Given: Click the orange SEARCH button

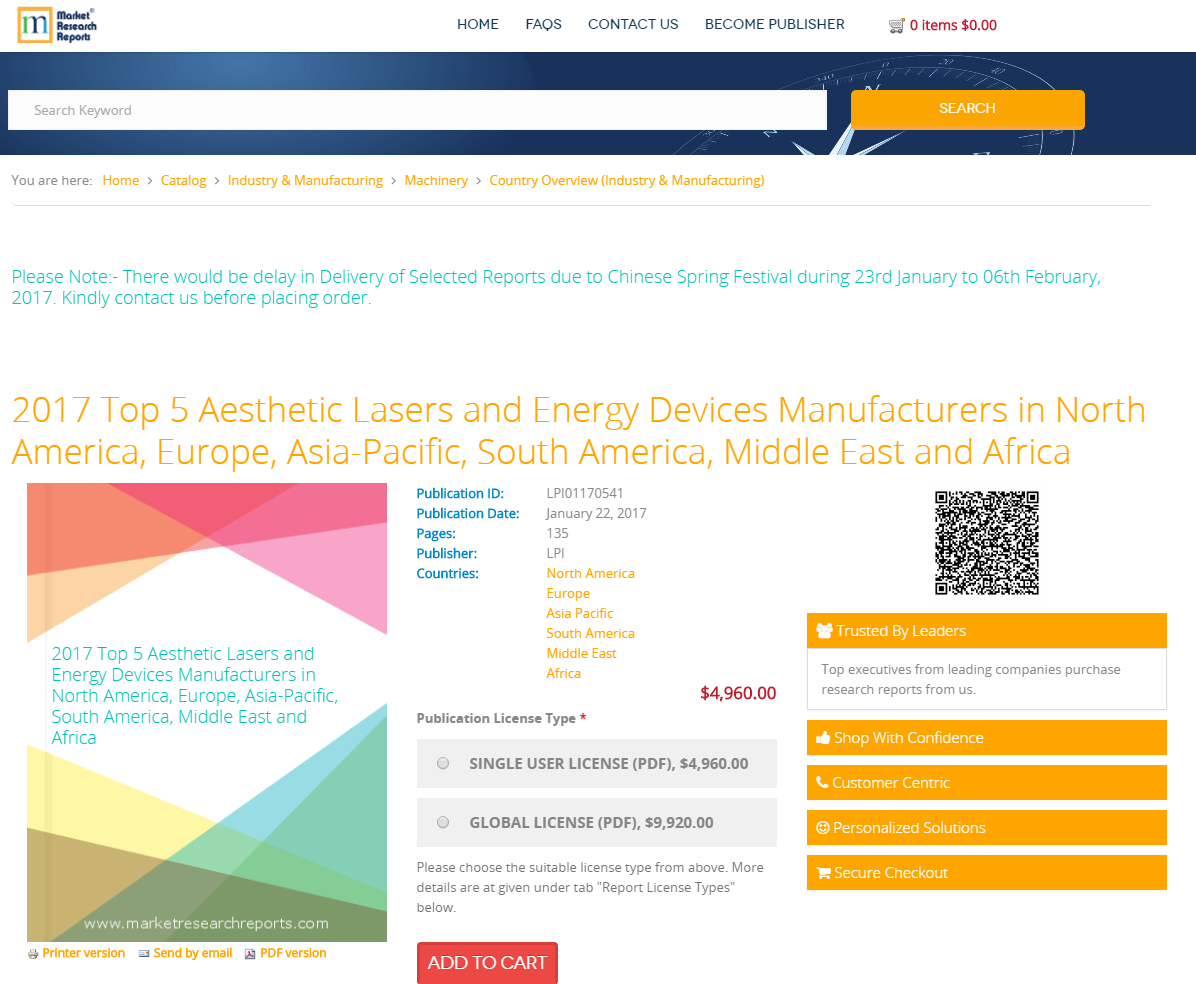Looking at the screenshot, I should click(x=967, y=109).
